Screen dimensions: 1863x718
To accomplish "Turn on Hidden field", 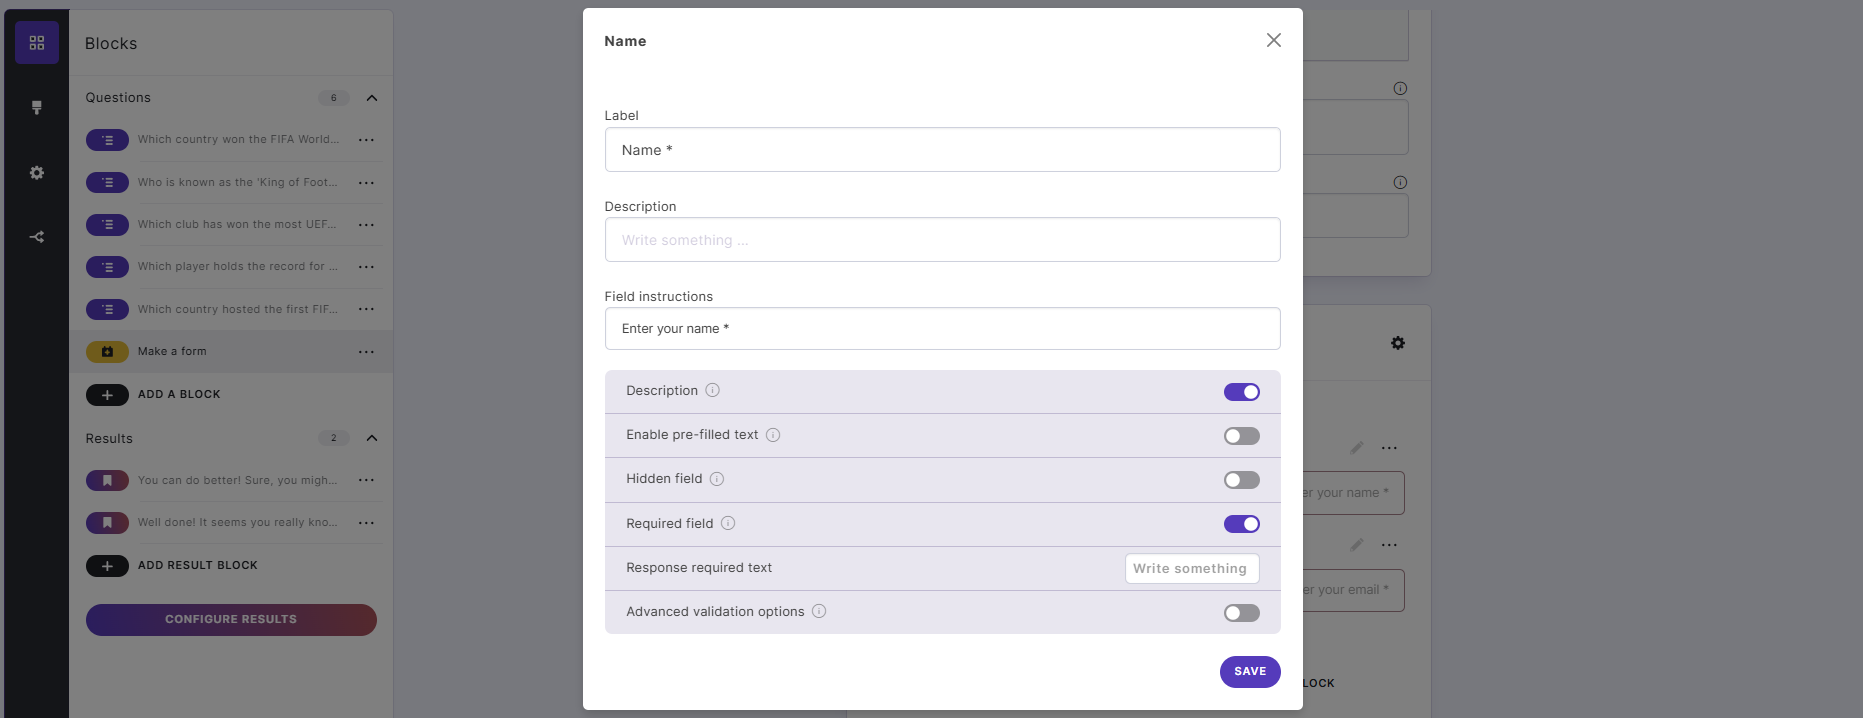I will point(1241,480).
